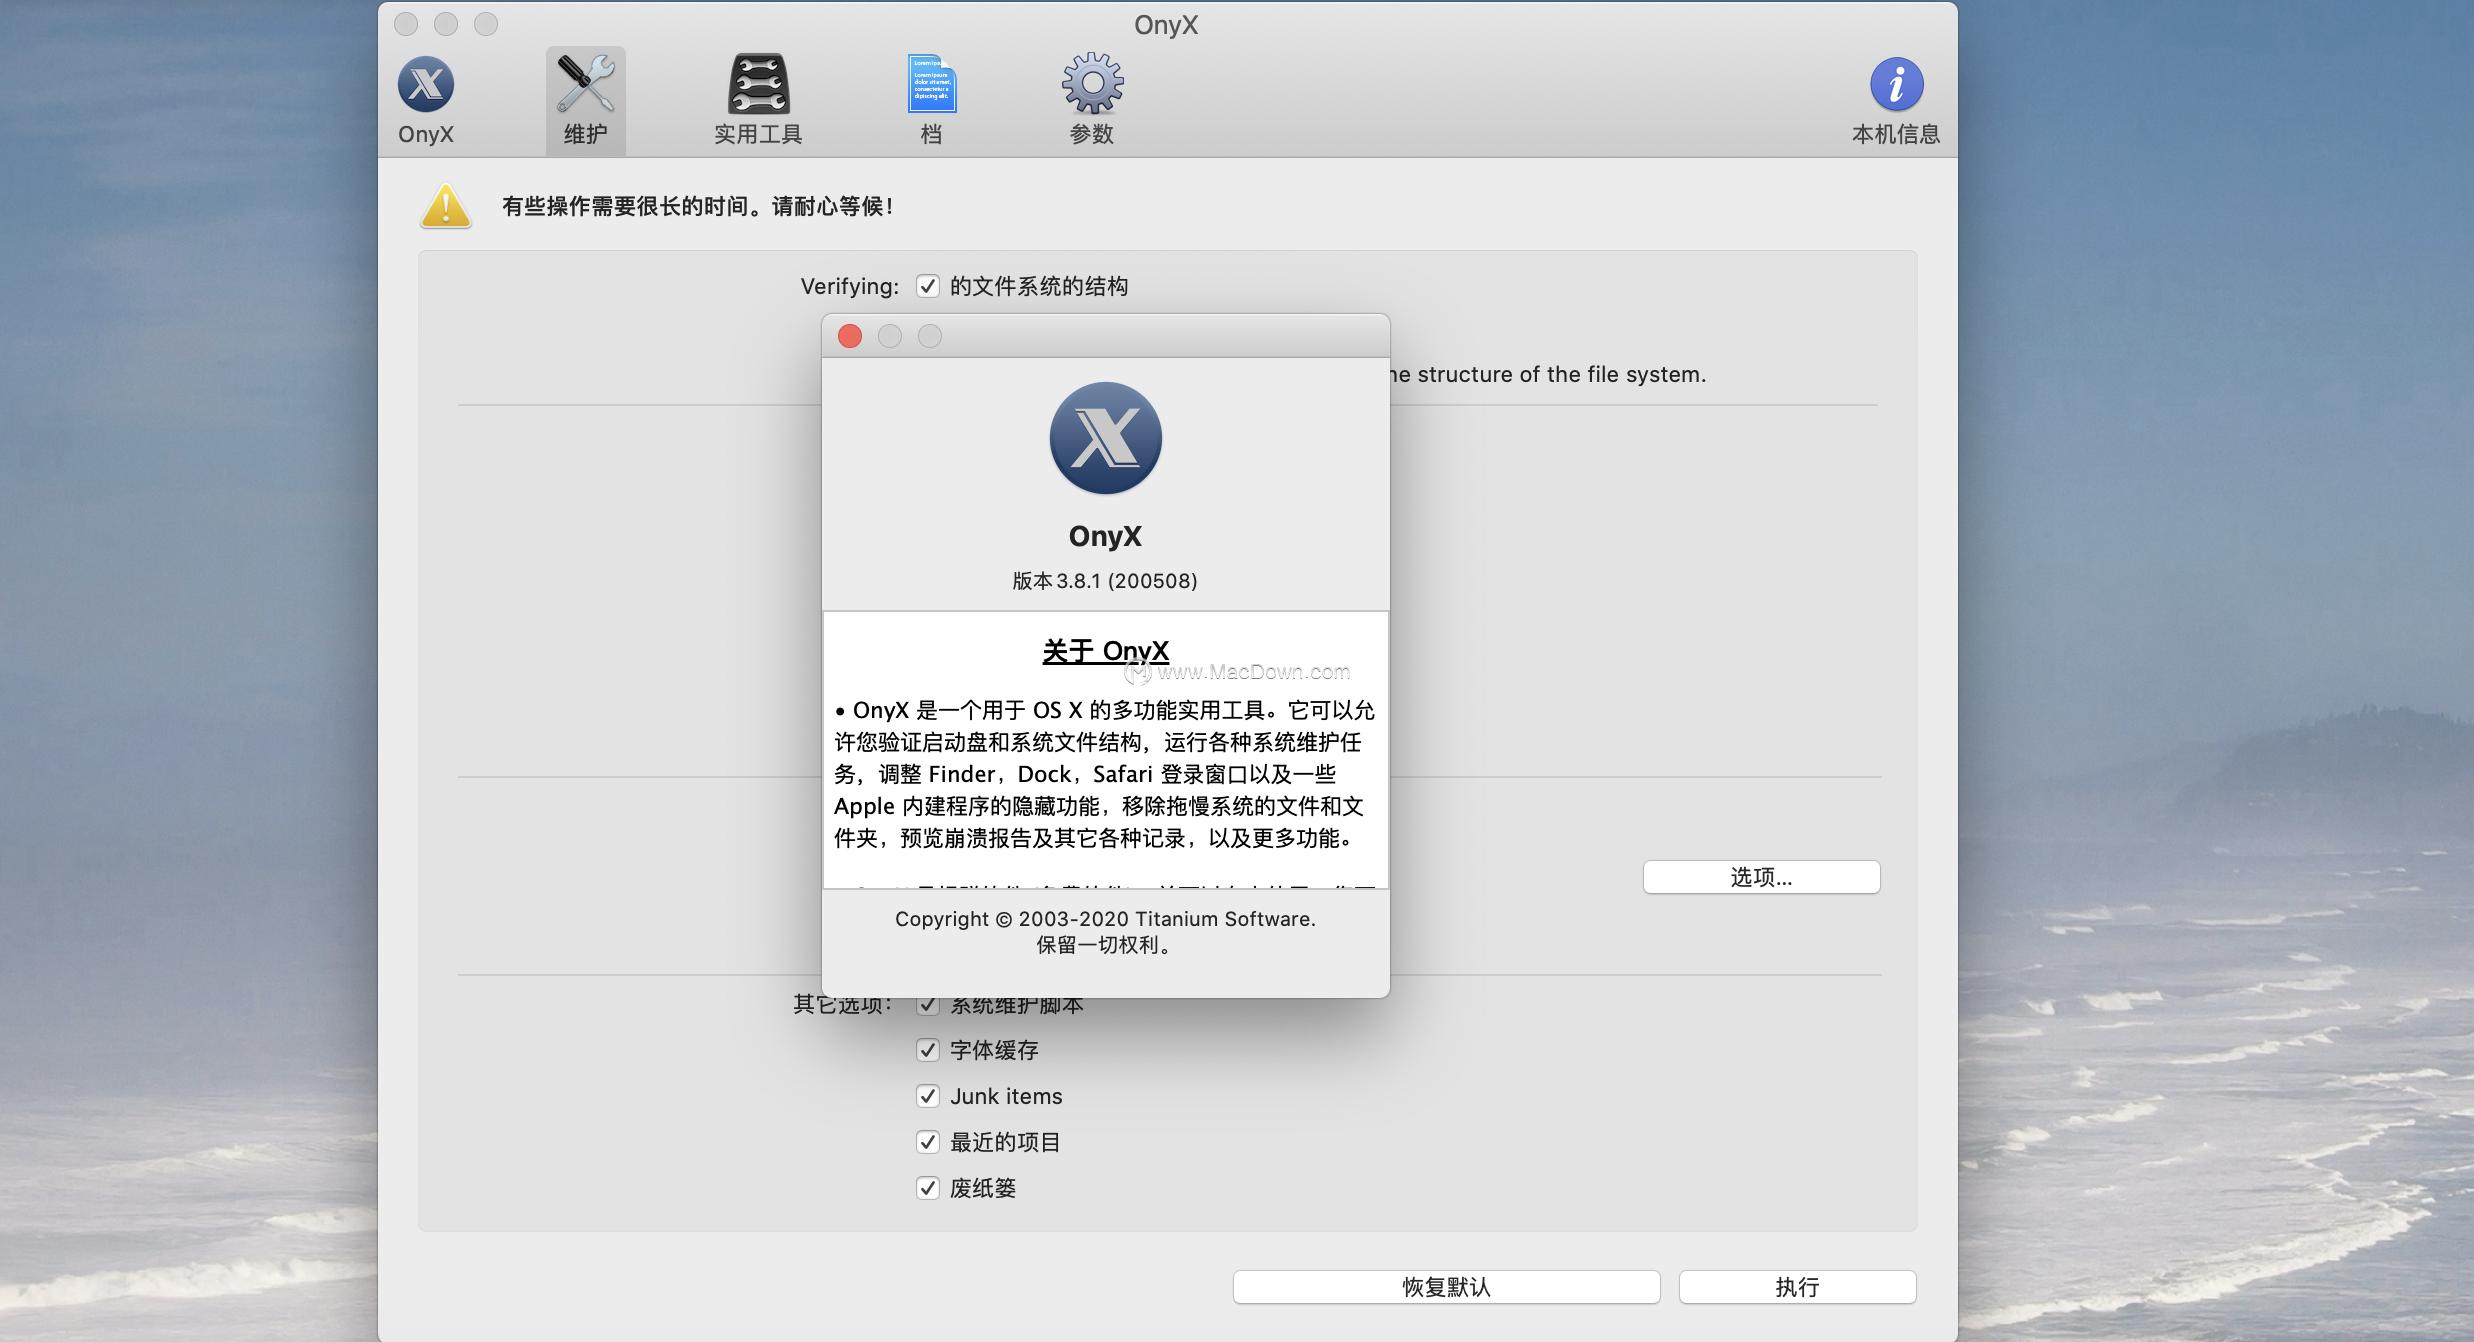Viewport: 2474px width, 1342px height.
Task: Minimize the About OnyX dialog
Action: [889, 336]
